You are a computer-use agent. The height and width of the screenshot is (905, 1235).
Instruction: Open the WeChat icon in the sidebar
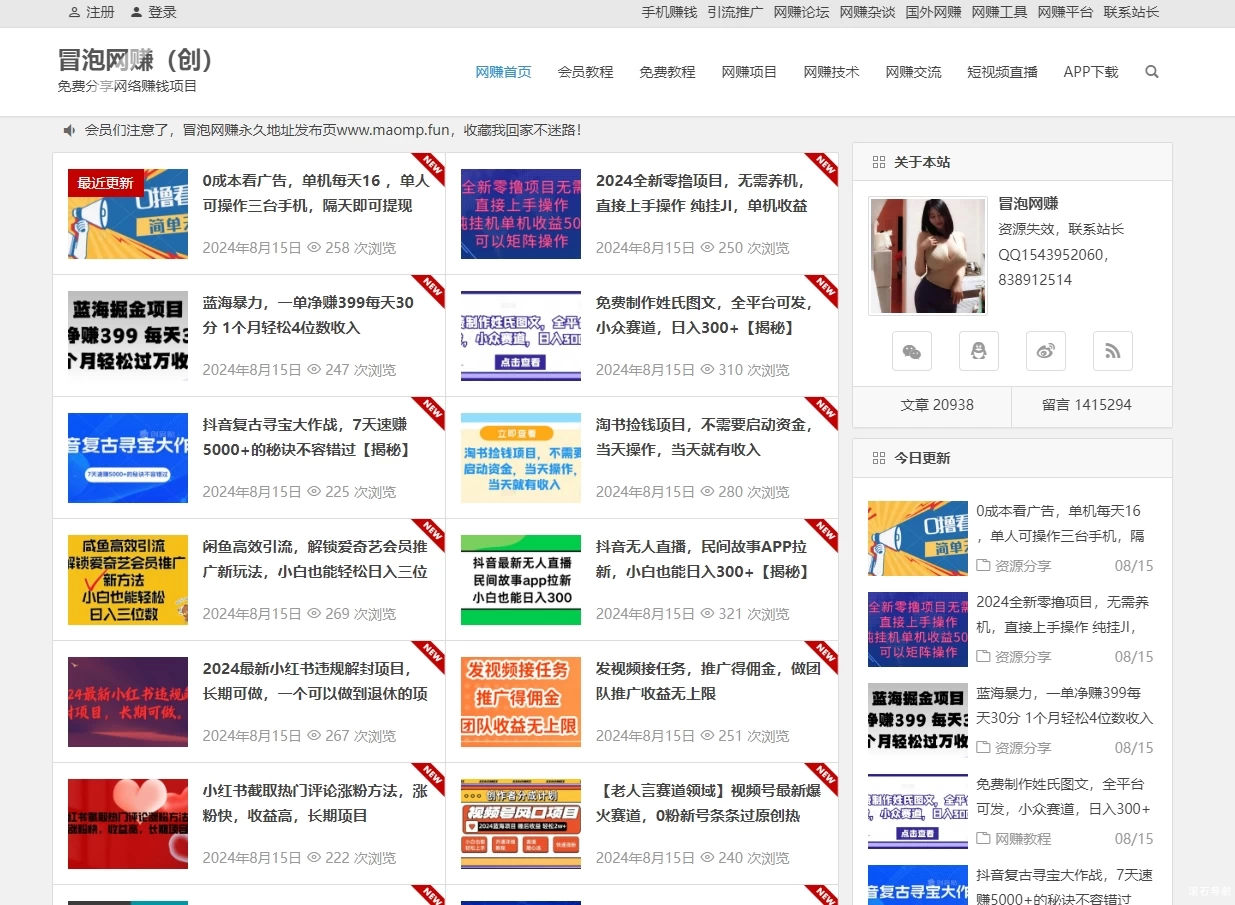911,351
